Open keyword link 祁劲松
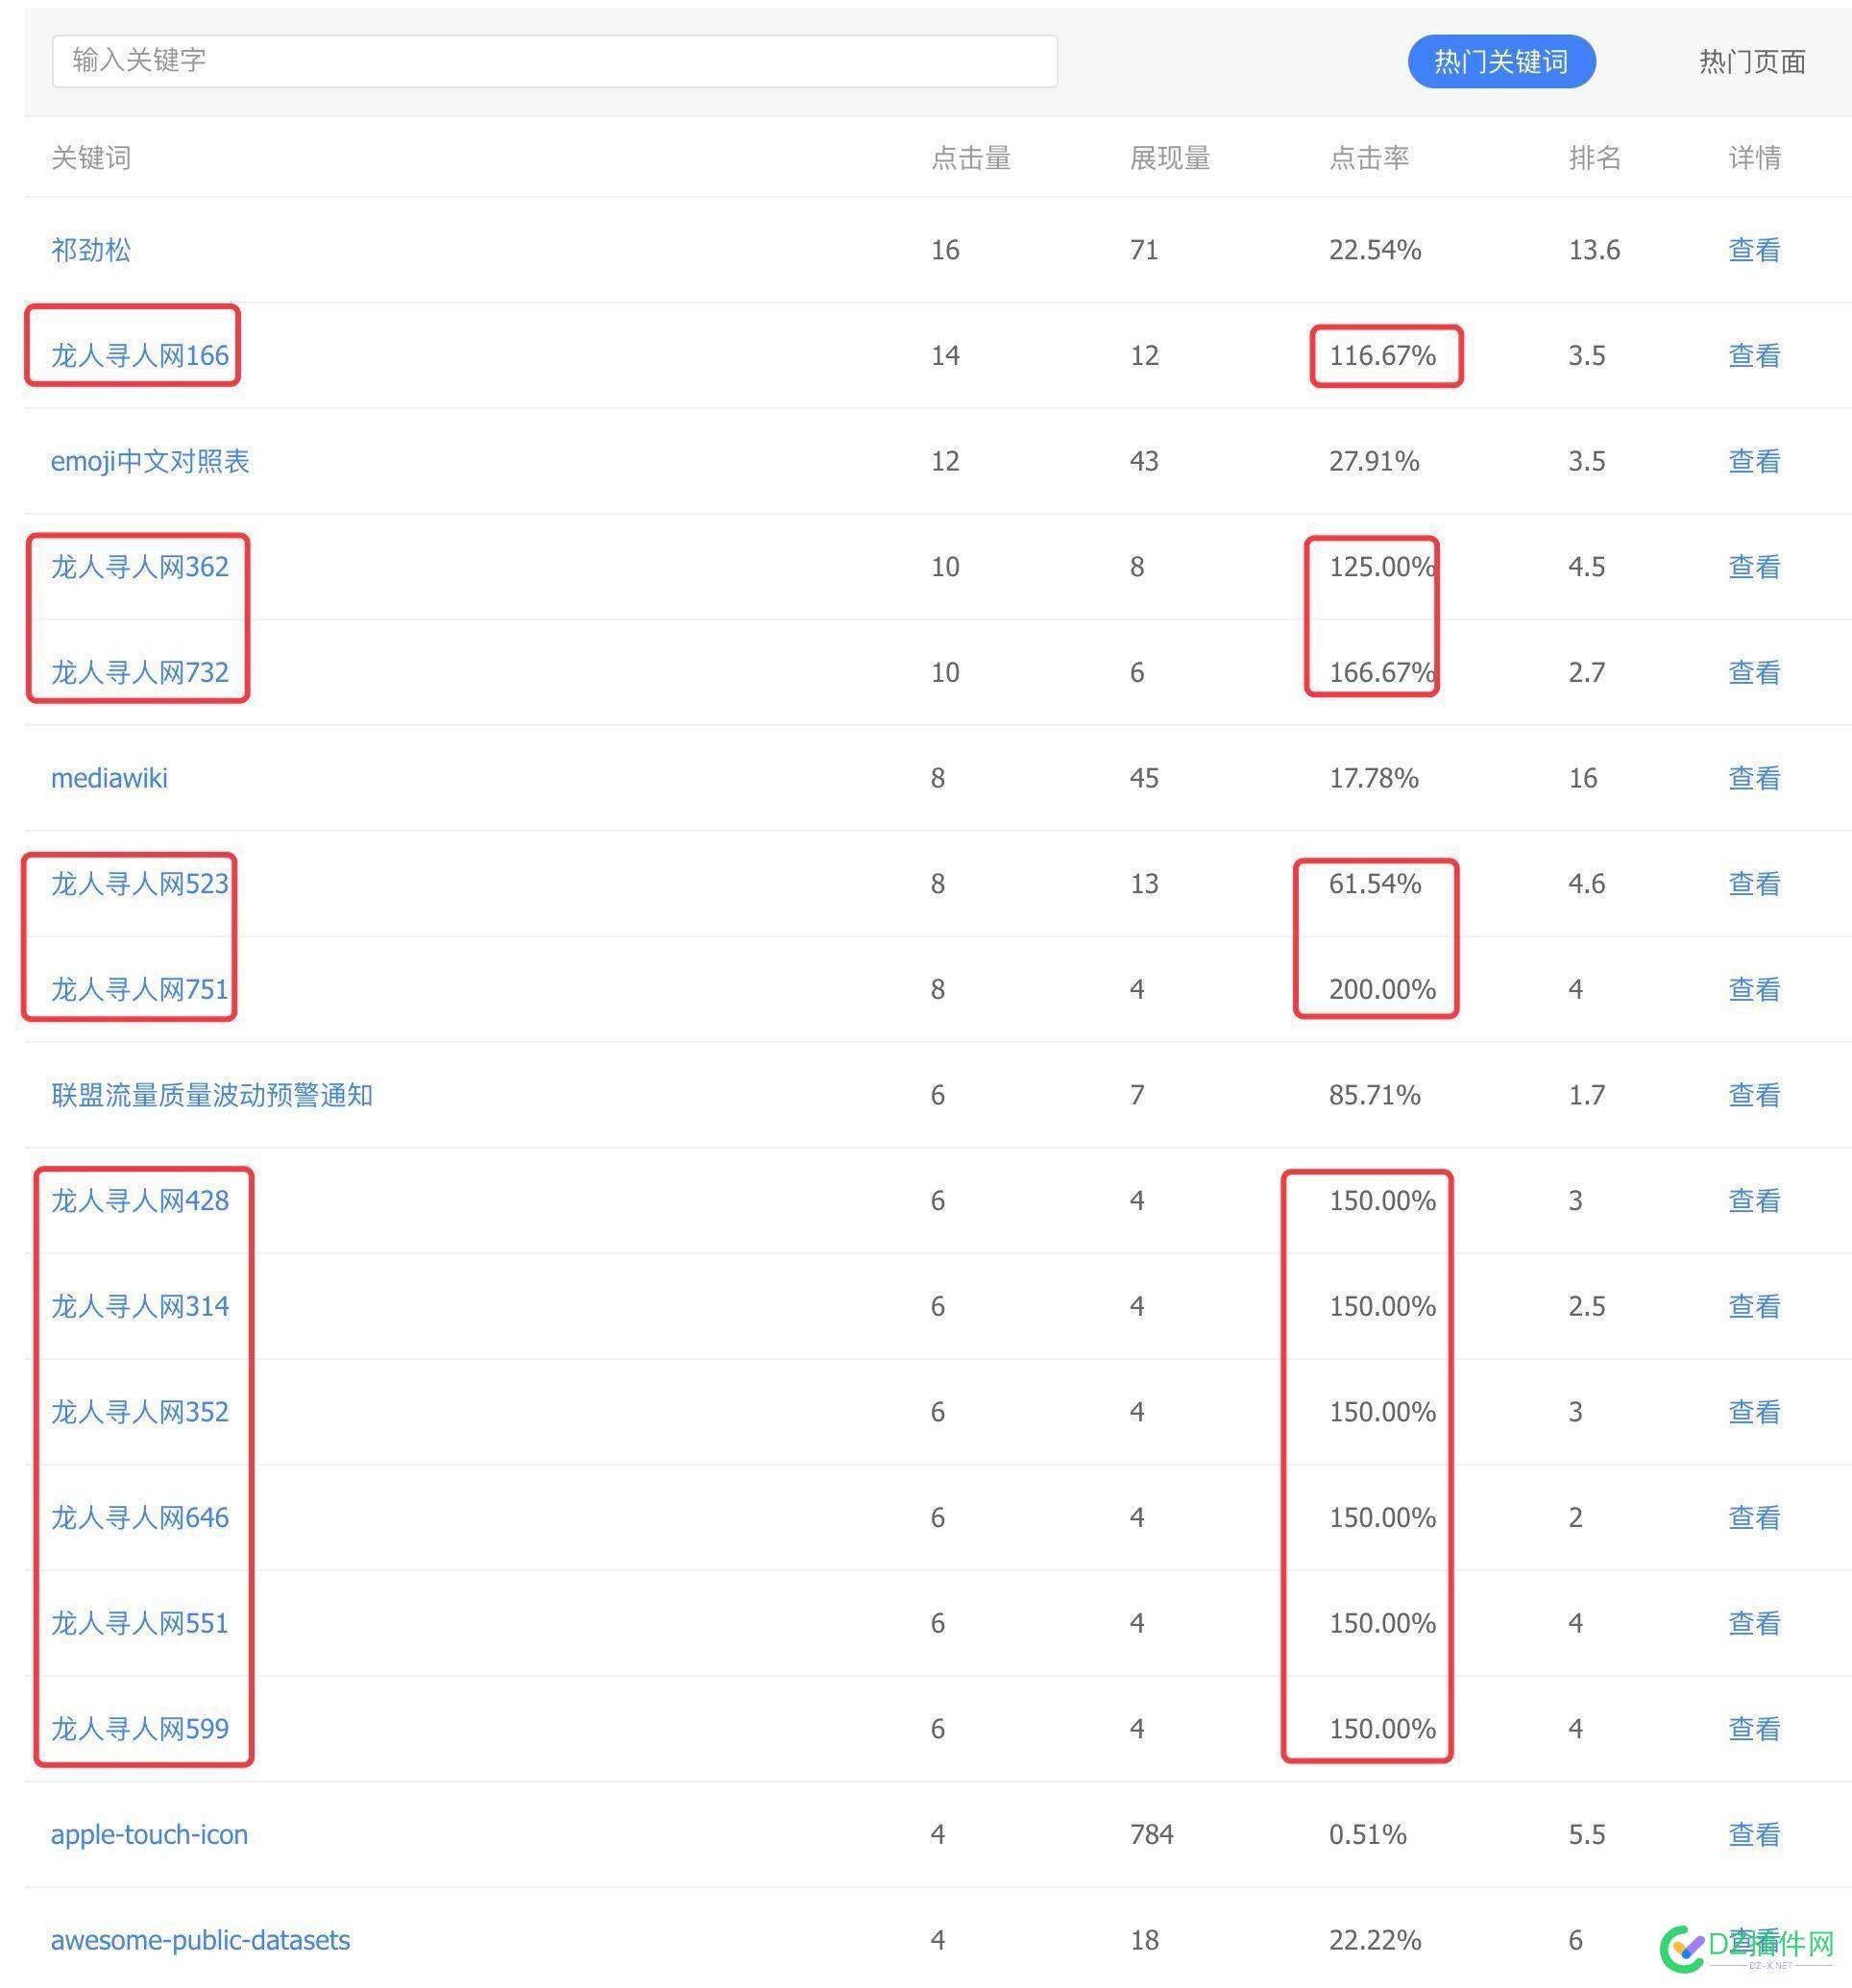 pyautogui.click(x=91, y=250)
